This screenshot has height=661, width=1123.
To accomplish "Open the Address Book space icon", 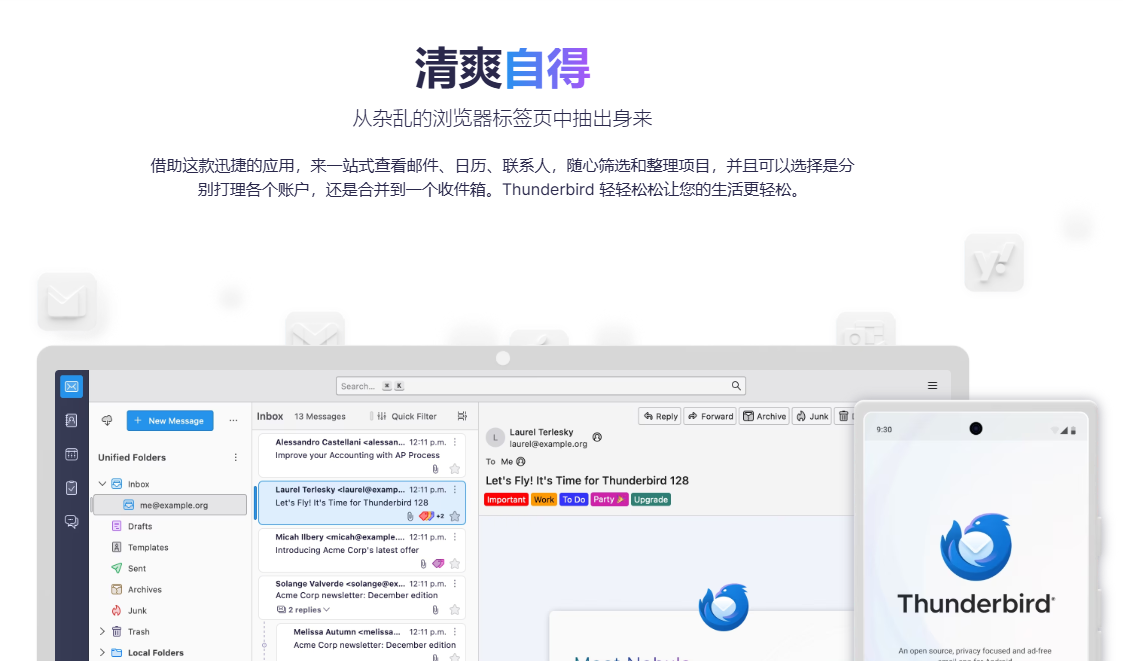I will (72, 420).
